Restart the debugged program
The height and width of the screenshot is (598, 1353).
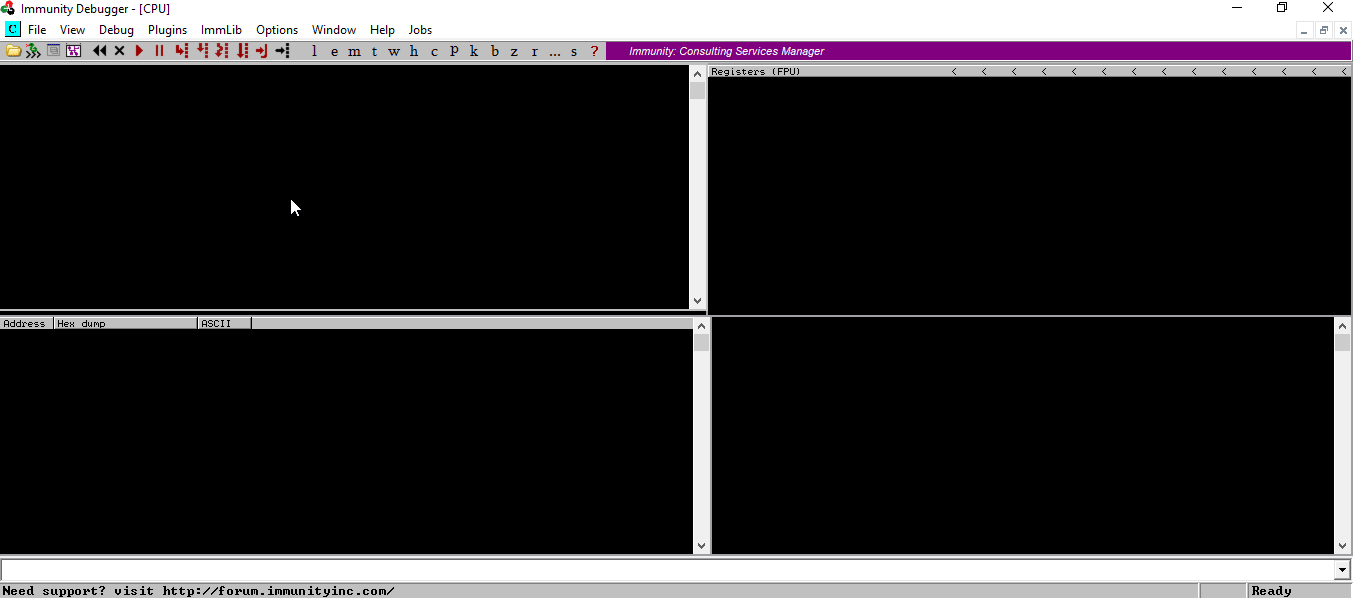point(99,50)
